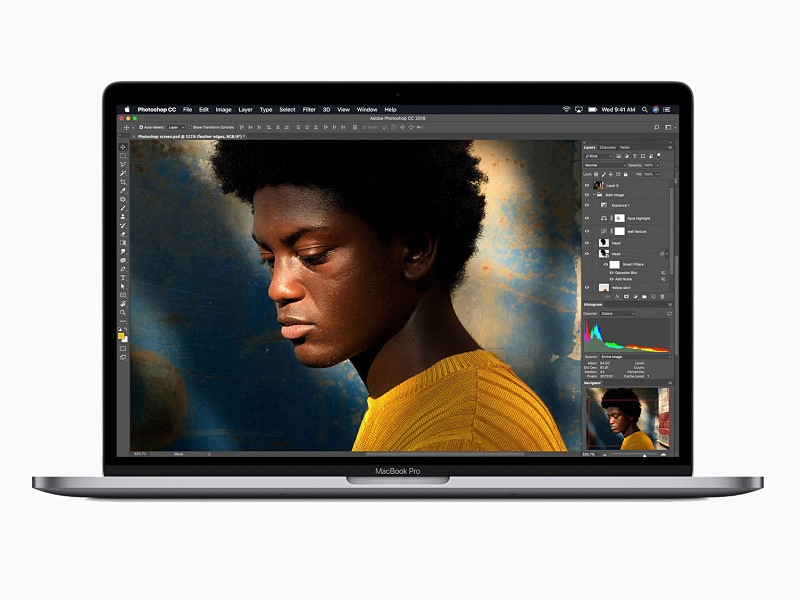Collapse the Main Image group chevron
The width and height of the screenshot is (800, 600).
click(594, 195)
